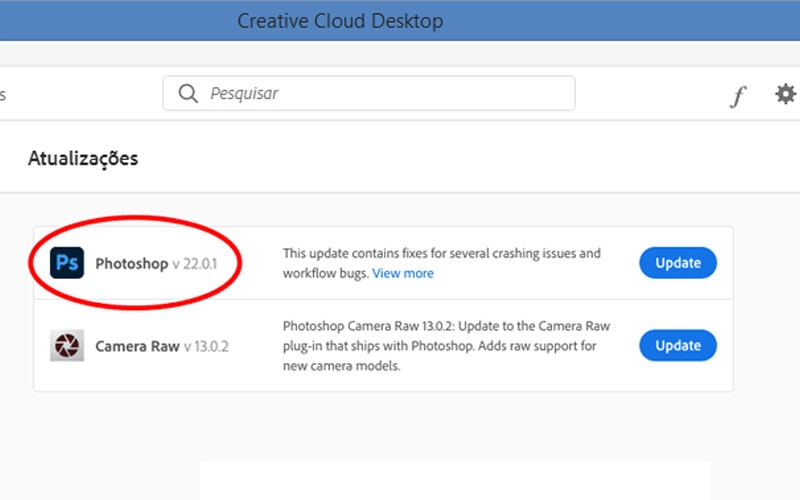
Task: Click the Photoshop crashing issues description text
Action: click(442, 263)
